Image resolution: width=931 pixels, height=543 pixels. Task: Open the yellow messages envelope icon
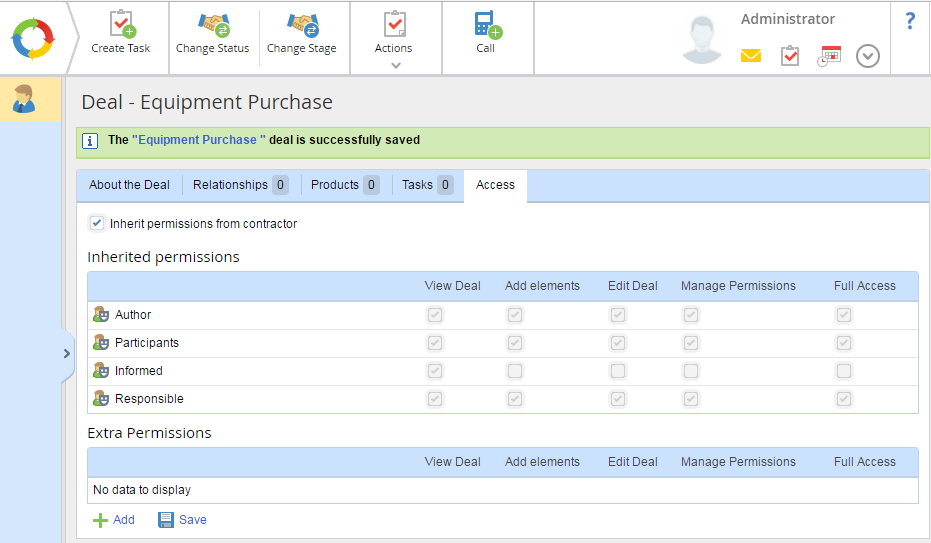click(x=750, y=56)
